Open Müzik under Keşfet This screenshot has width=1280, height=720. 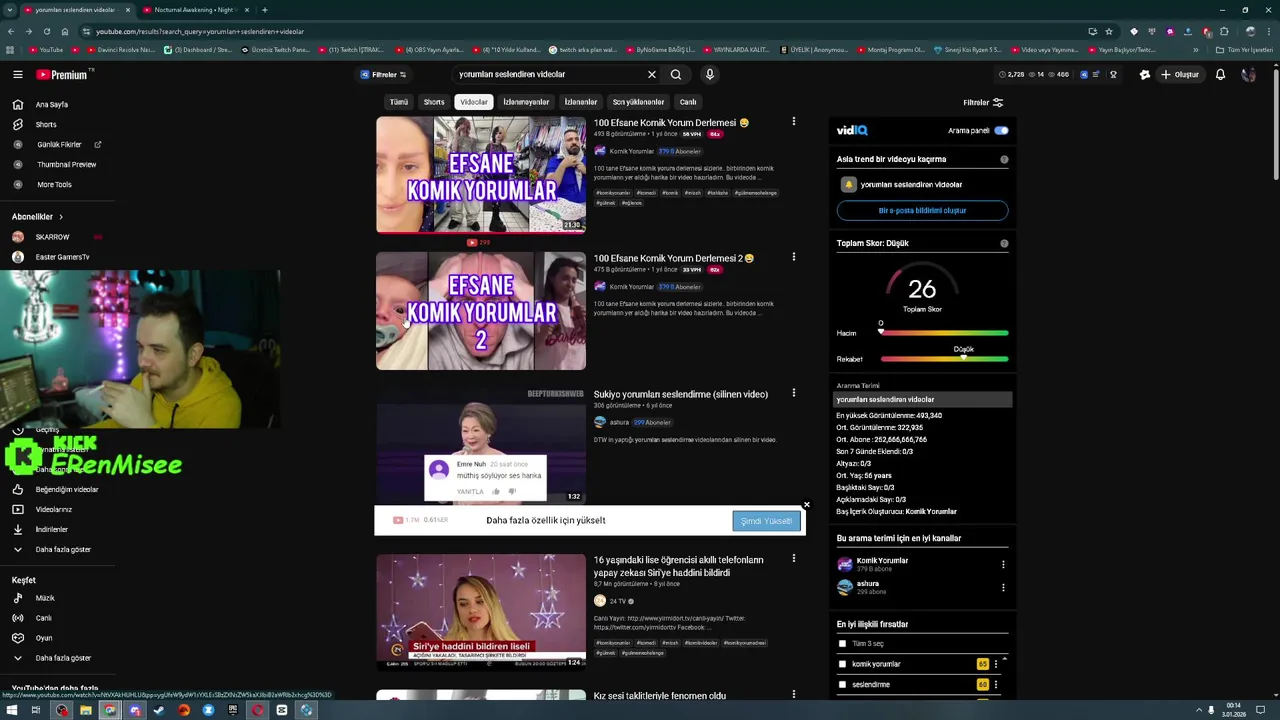45,598
